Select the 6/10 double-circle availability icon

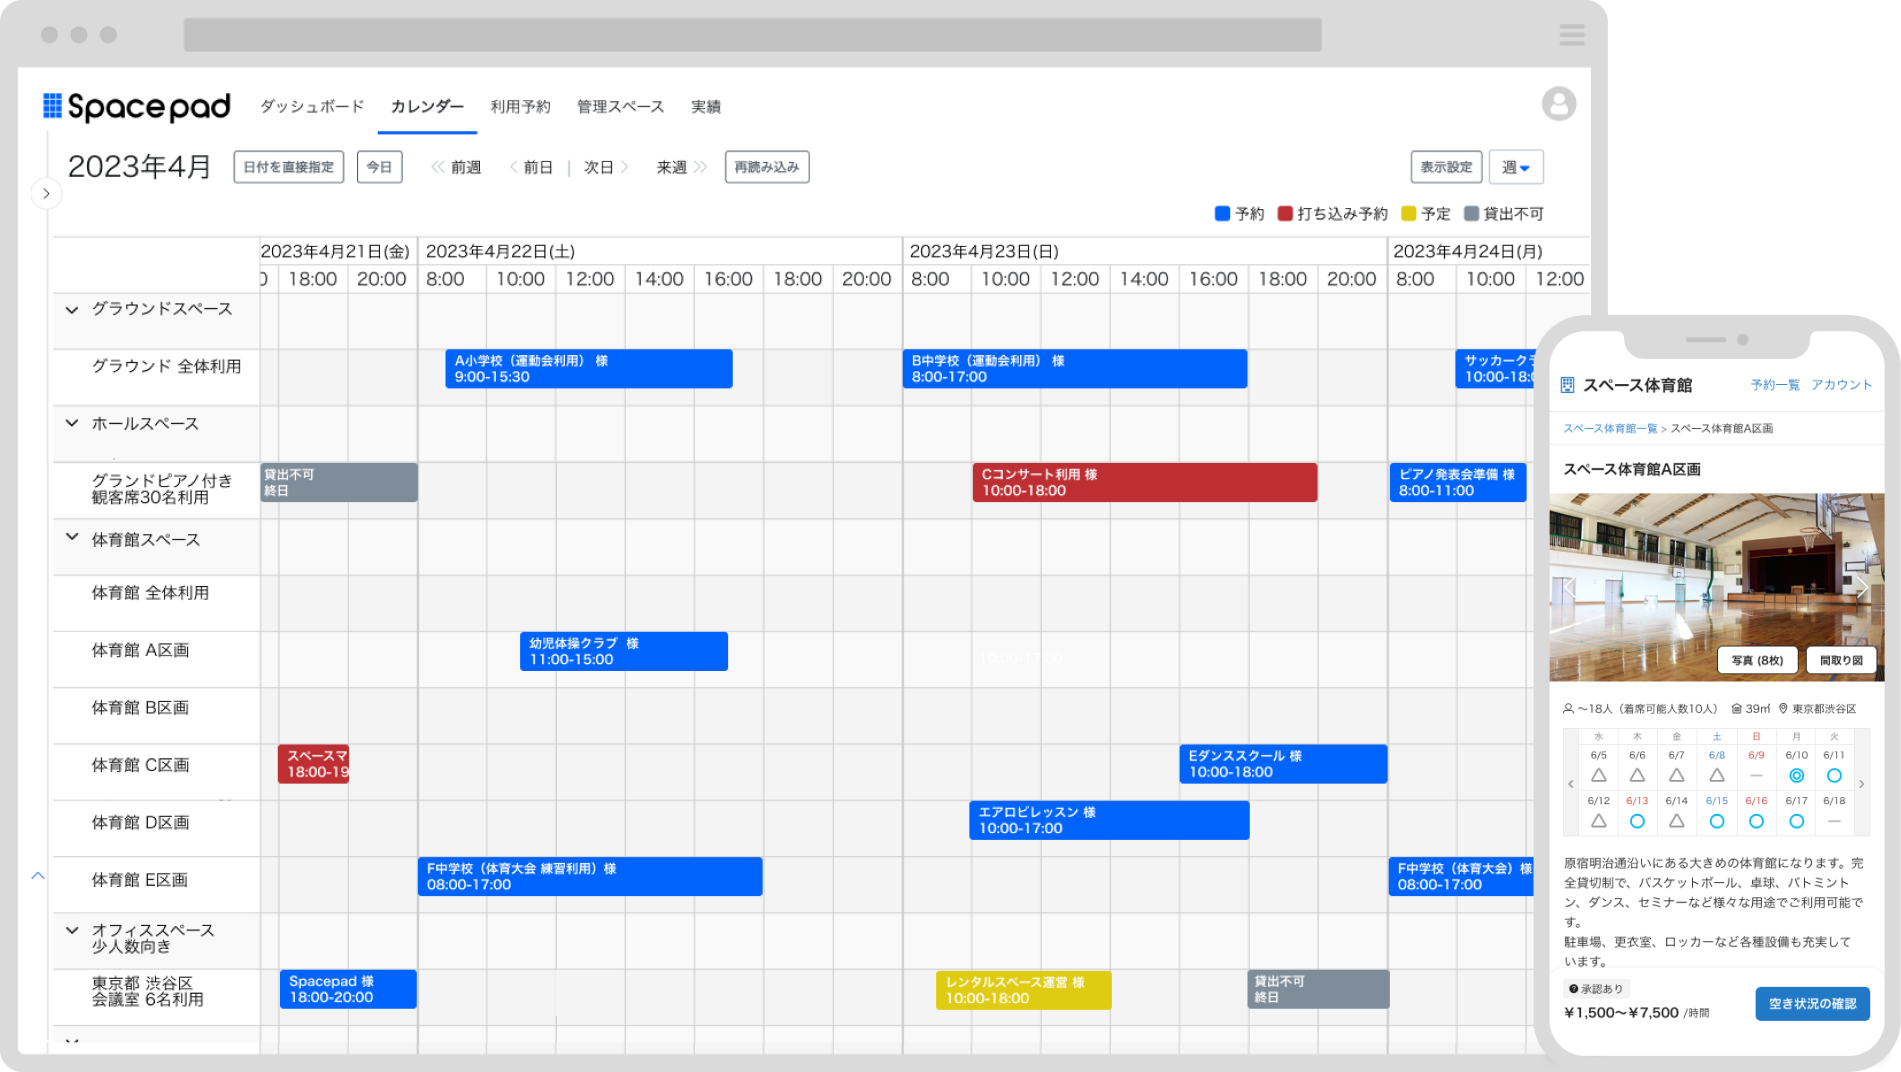tap(1796, 775)
